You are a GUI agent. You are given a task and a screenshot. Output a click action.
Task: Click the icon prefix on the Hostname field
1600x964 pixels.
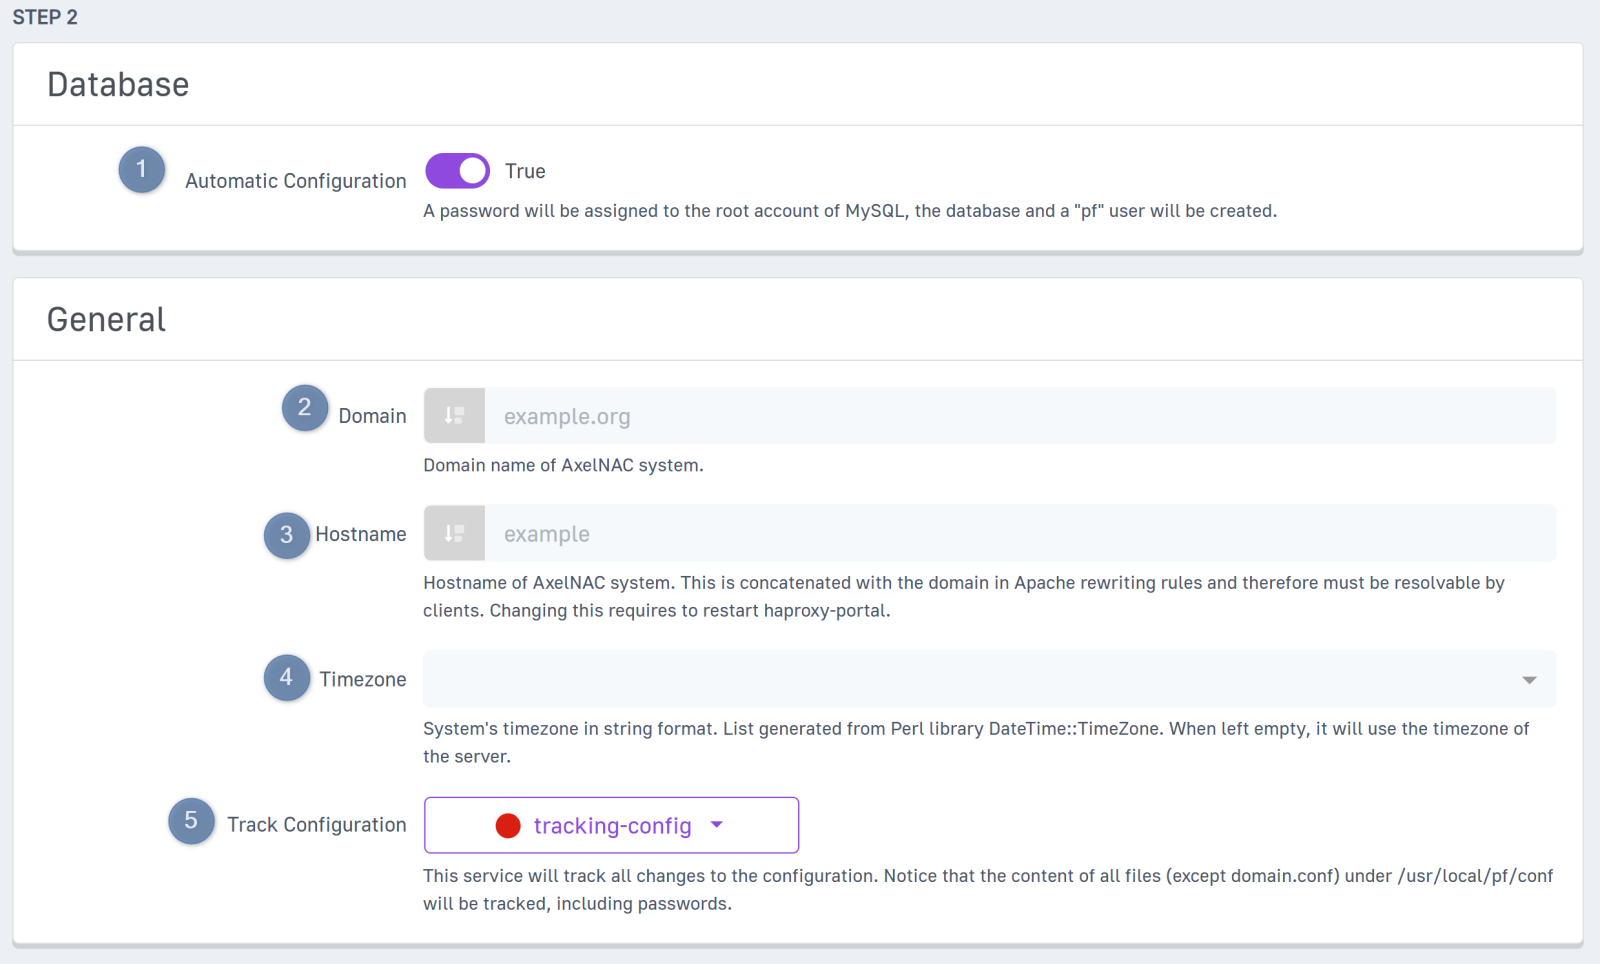click(x=454, y=534)
